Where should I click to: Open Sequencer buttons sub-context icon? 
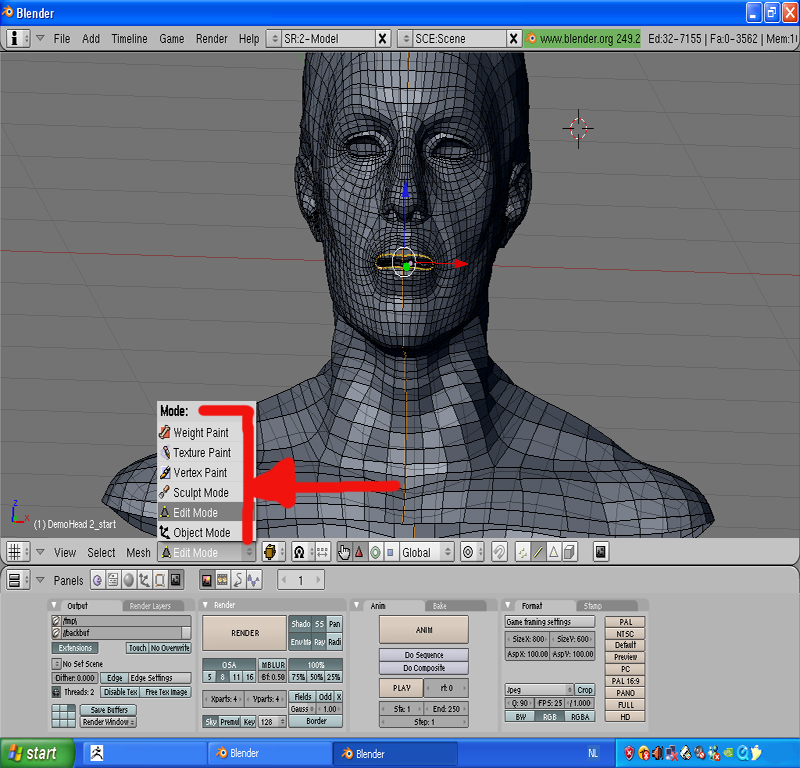tap(222, 580)
